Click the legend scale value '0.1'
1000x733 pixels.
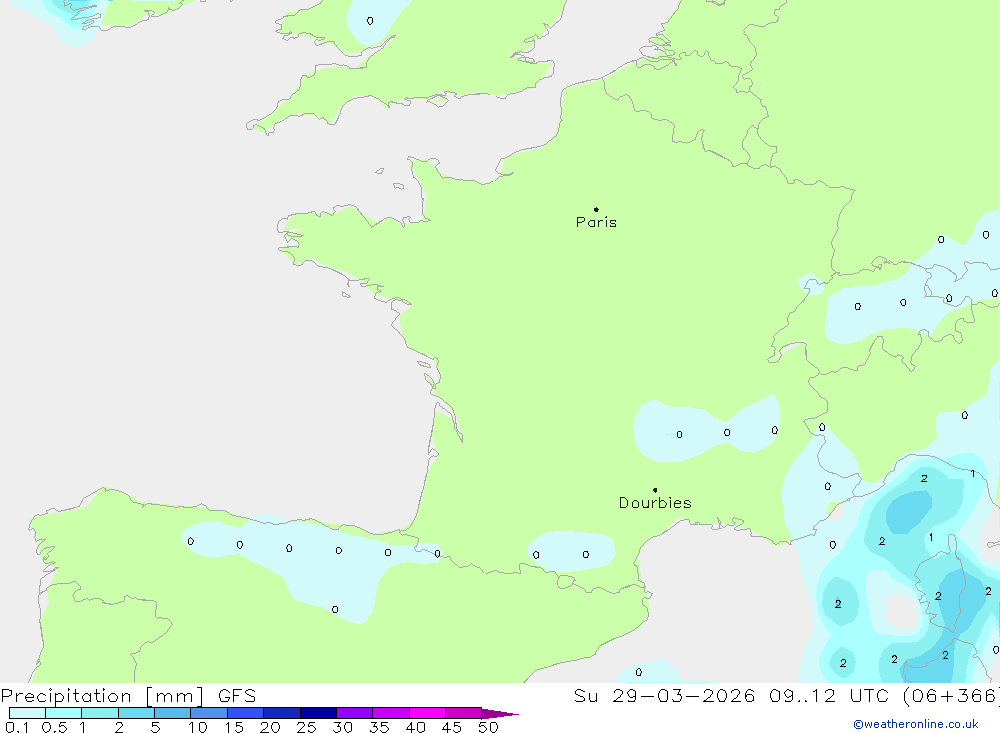point(17,727)
